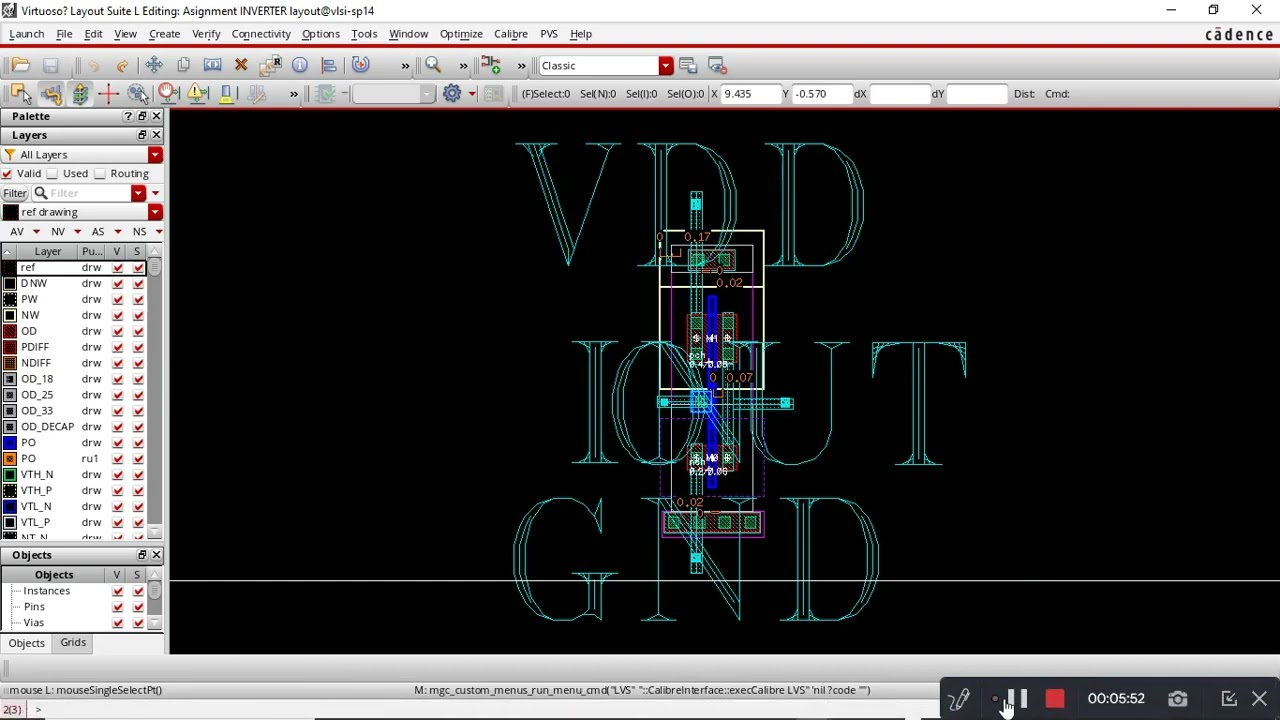Click the Create Instance connectivity icon
Image resolution: width=1280 pixels, height=720 pixels.
(491, 65)
